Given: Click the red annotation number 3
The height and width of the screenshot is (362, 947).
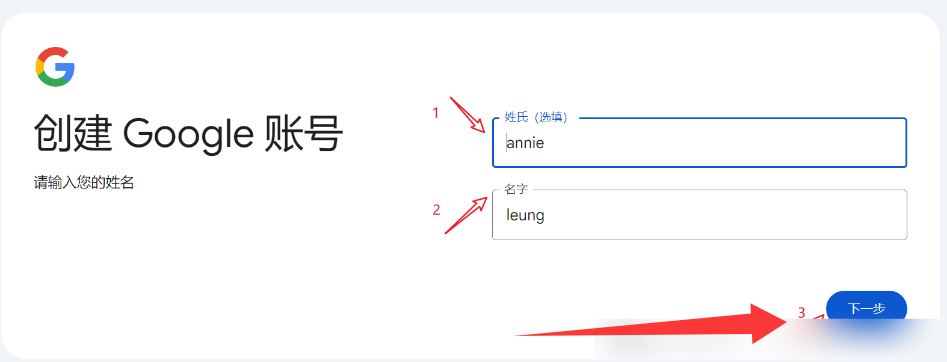Looking at the screenshot, I should coord(801,312).
